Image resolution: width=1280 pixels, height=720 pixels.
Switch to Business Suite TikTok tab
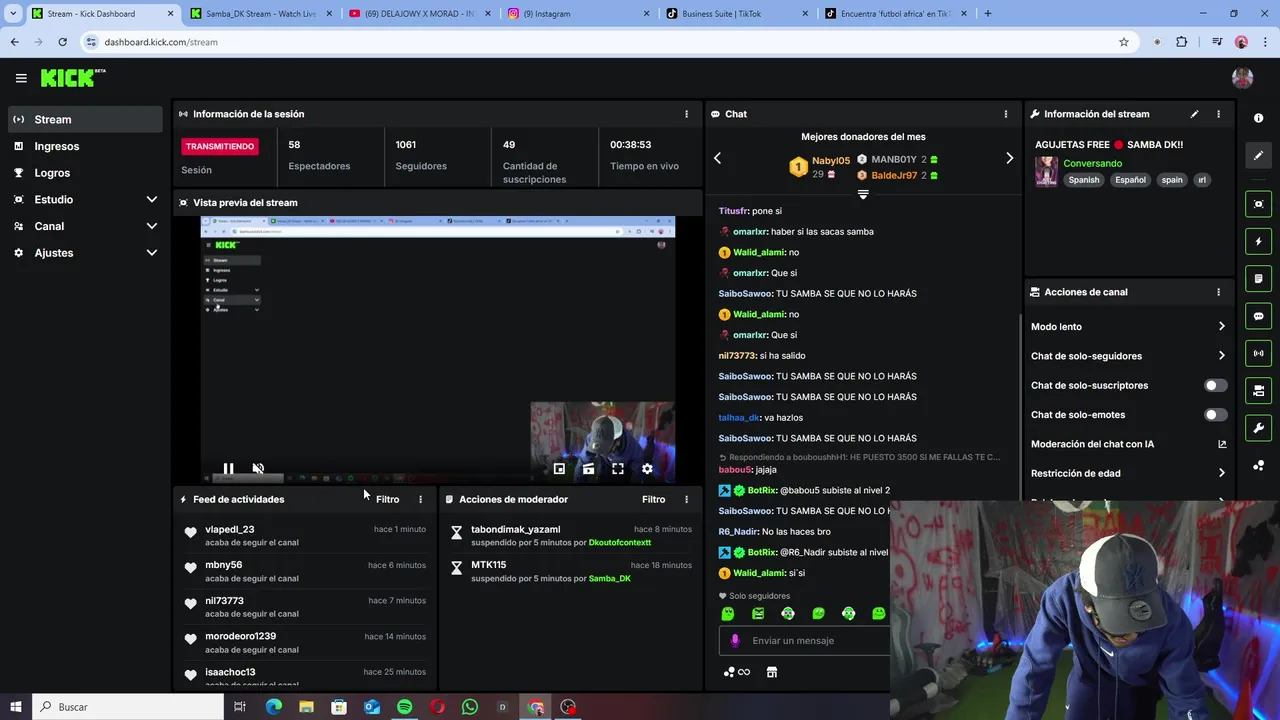point(736,14)
